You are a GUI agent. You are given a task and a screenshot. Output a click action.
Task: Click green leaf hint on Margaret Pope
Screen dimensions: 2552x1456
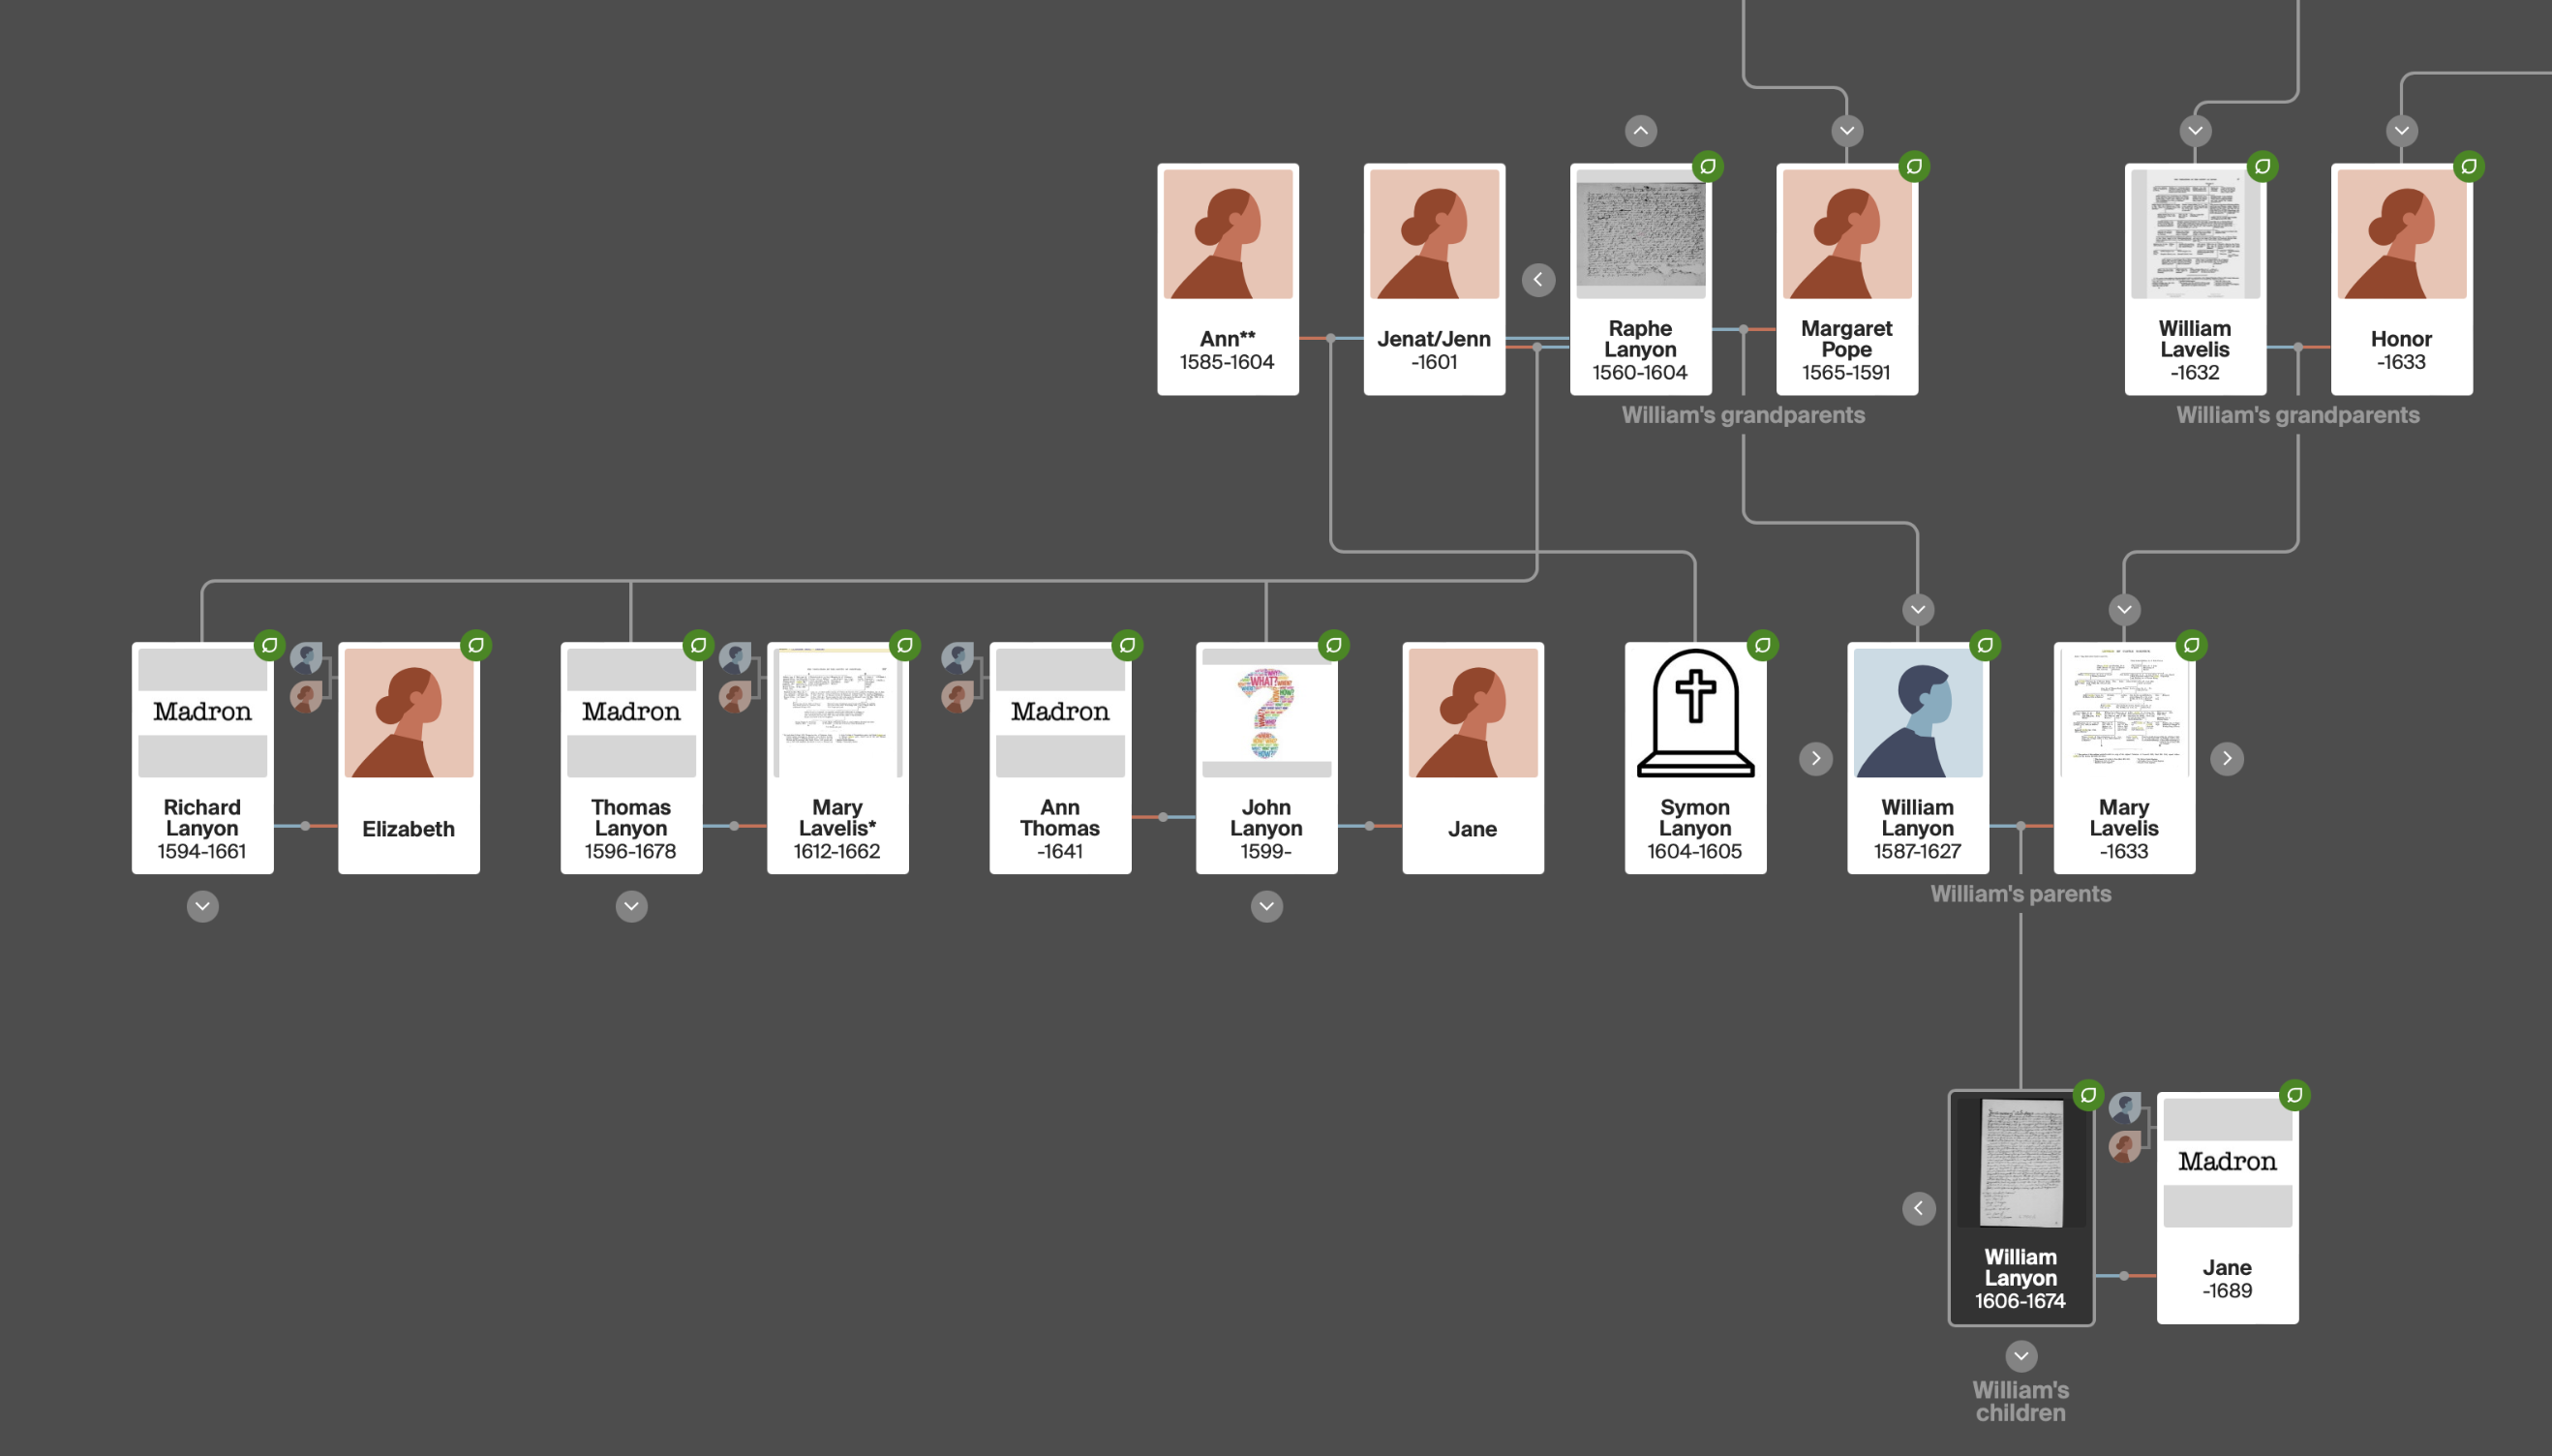point(1914,166)
